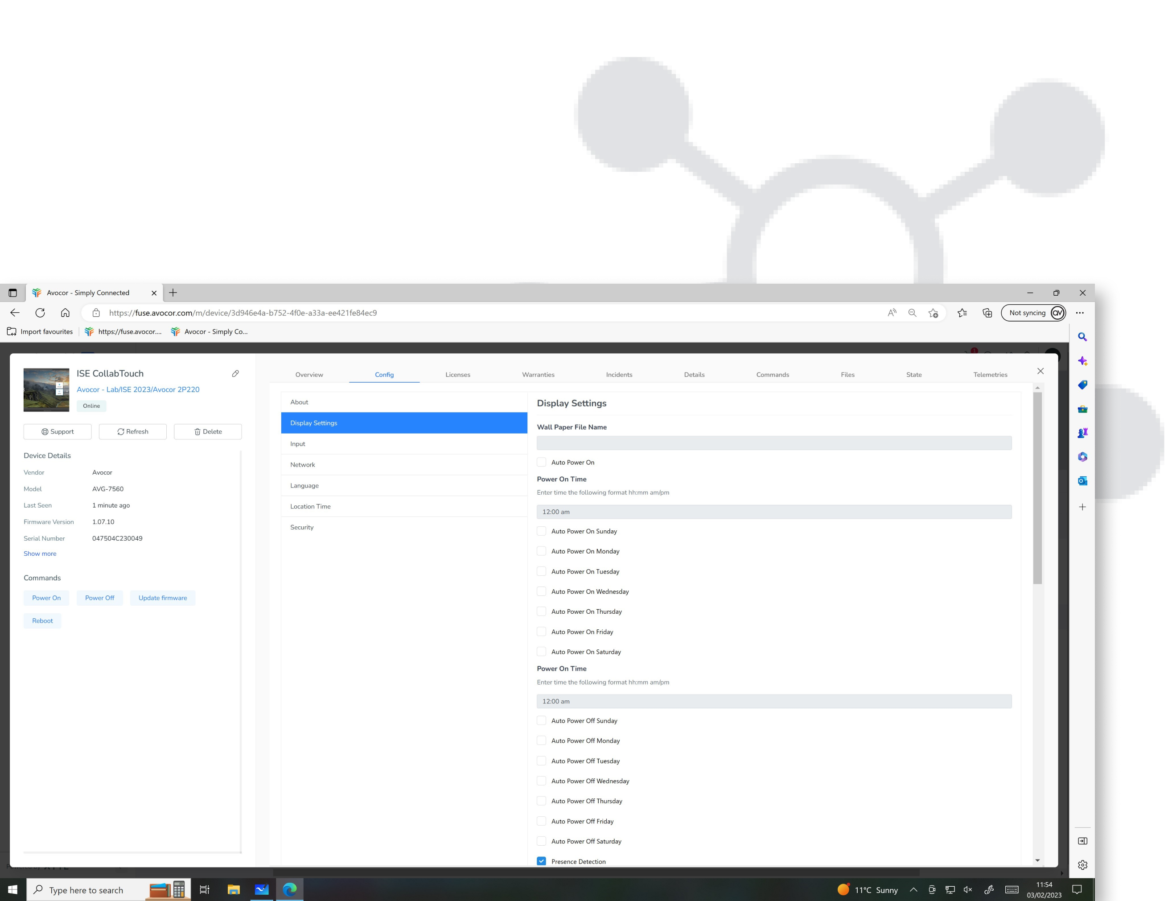Open the zoom magnifier icon in address bar
Screen dimensions: 1168x901
tap(911, 312)
